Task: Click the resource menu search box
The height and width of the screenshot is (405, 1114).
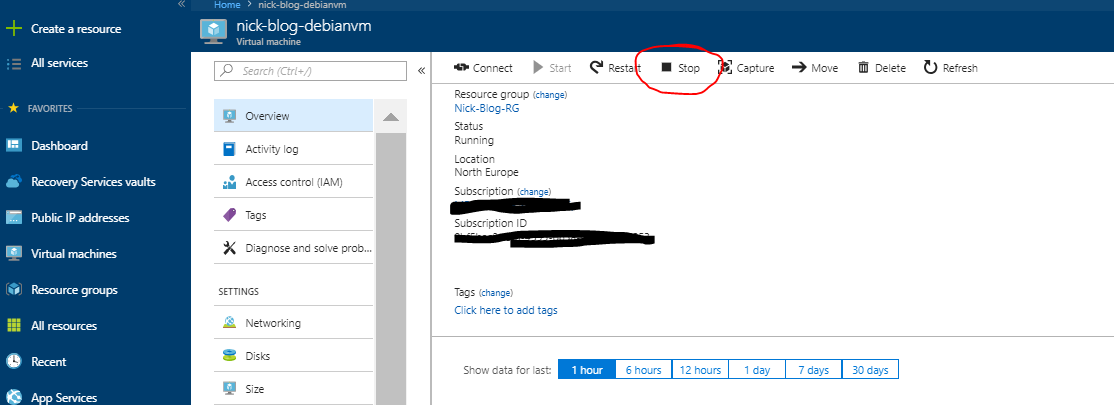Action: (x=310, y=71)
